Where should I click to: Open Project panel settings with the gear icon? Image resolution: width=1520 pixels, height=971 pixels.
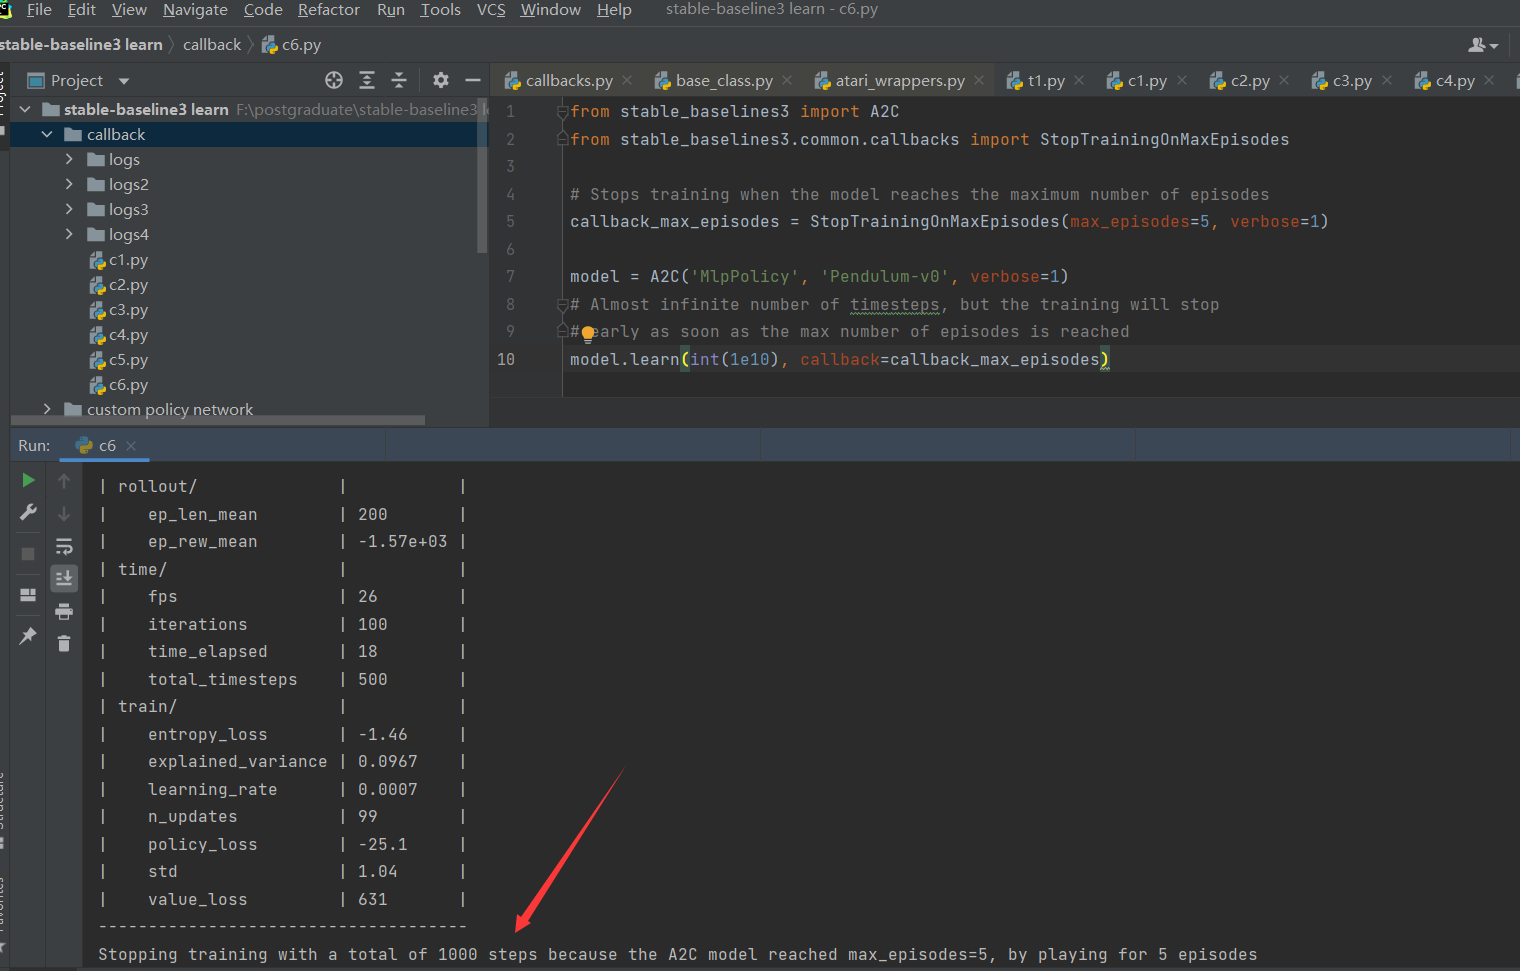tap(440, 80)
